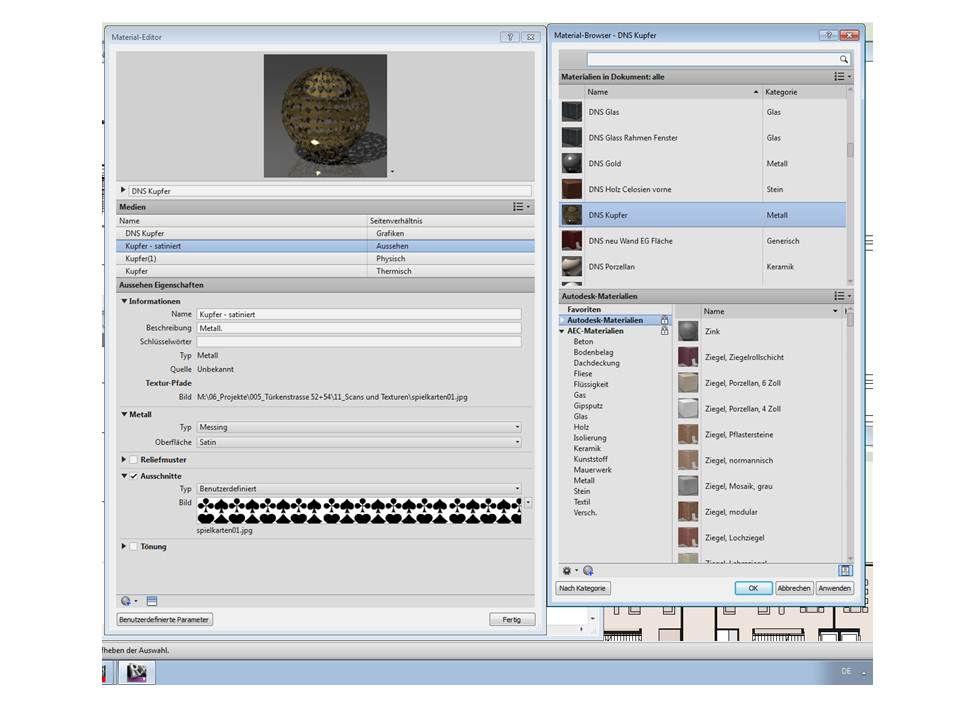Click the help button in Material-Browser title bar
The width and height of the screenshot is (960, 720).
point(828,36)
